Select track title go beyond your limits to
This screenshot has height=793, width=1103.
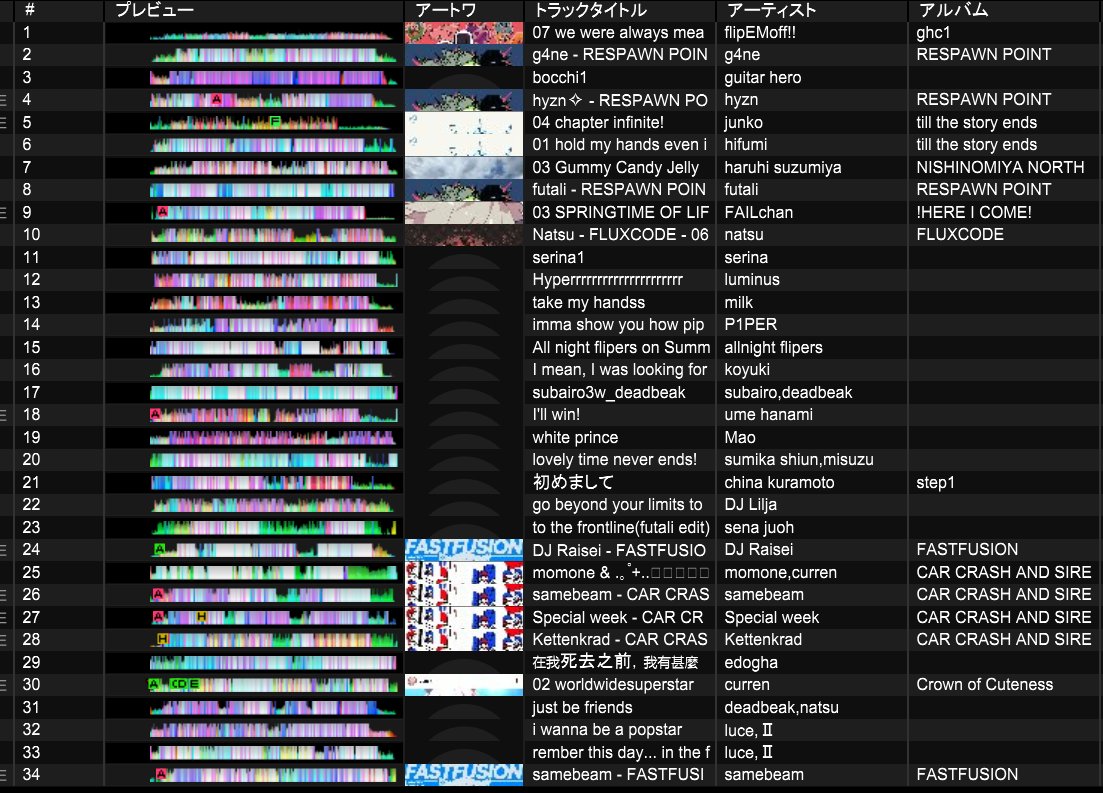click(x=618, y=505)
